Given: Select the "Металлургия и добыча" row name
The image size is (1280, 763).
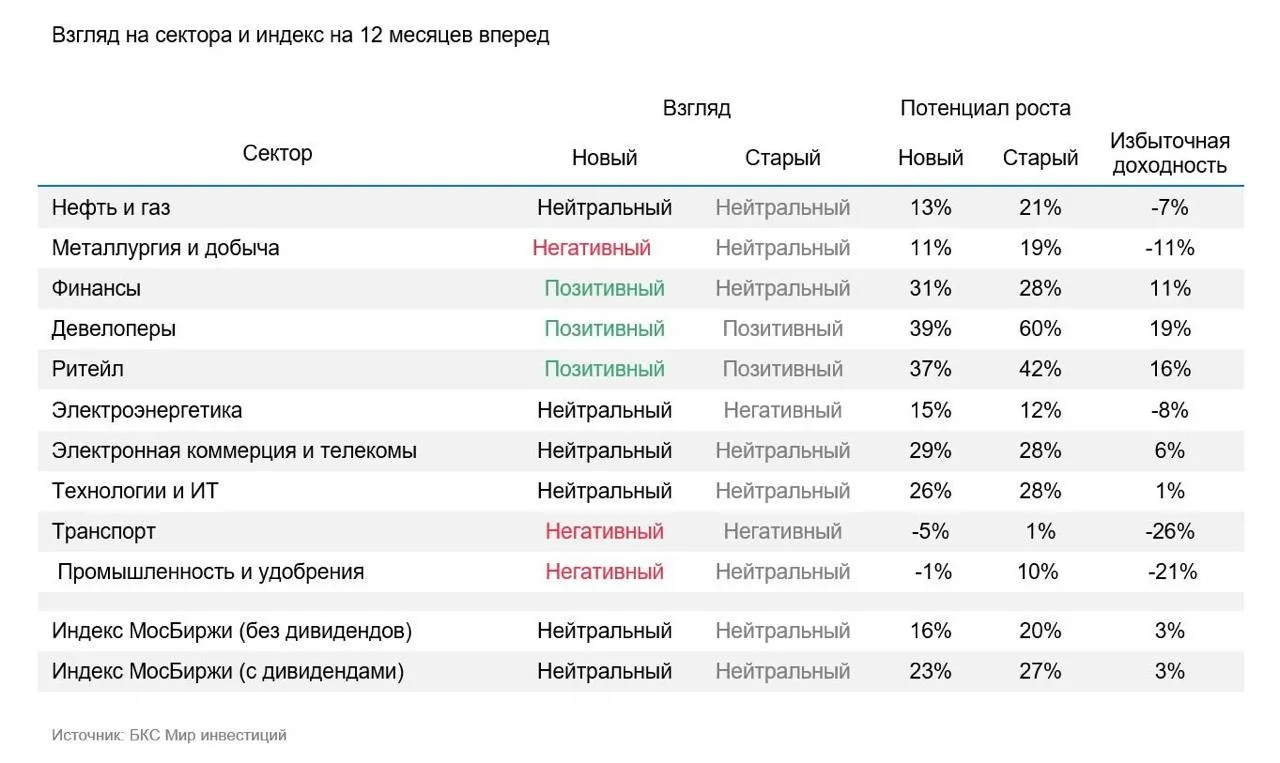Looking at the screenshot, I should pos(165,248).
